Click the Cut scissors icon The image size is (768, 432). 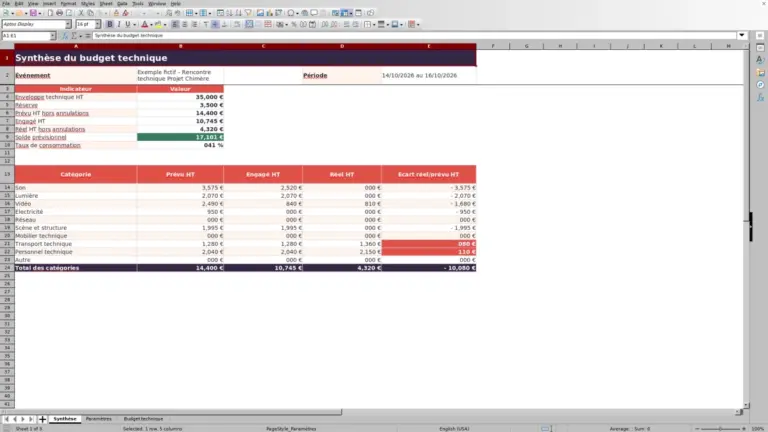[81, 13]
